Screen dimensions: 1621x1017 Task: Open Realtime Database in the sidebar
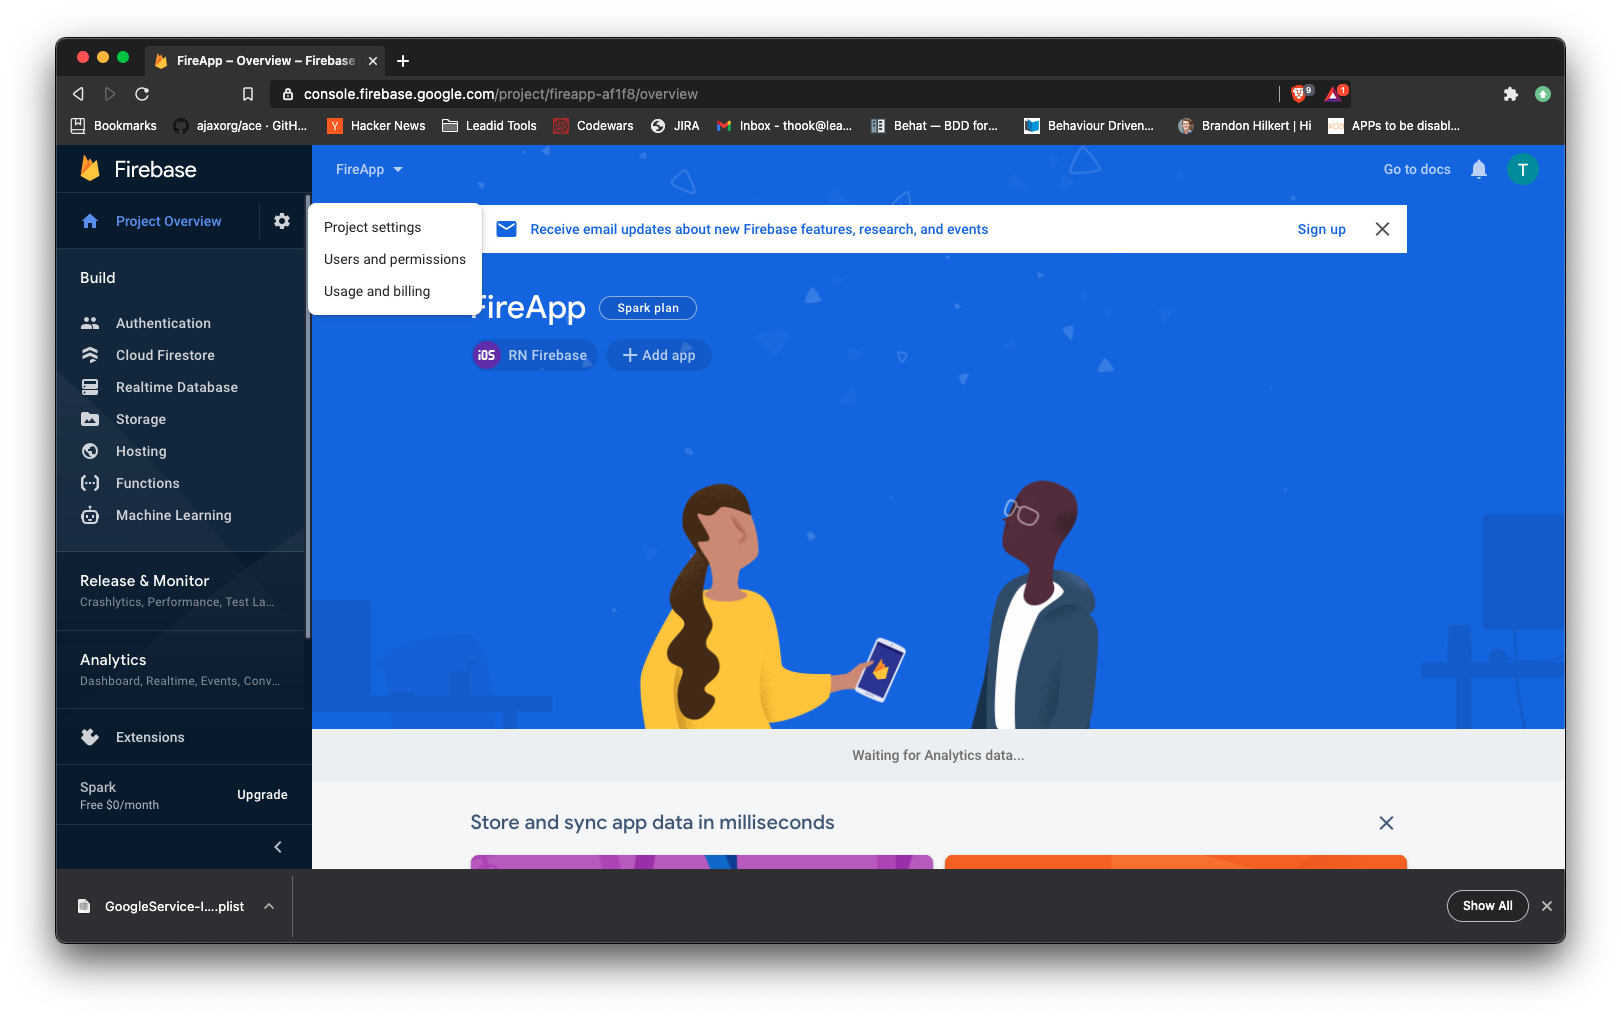point(177,387)
